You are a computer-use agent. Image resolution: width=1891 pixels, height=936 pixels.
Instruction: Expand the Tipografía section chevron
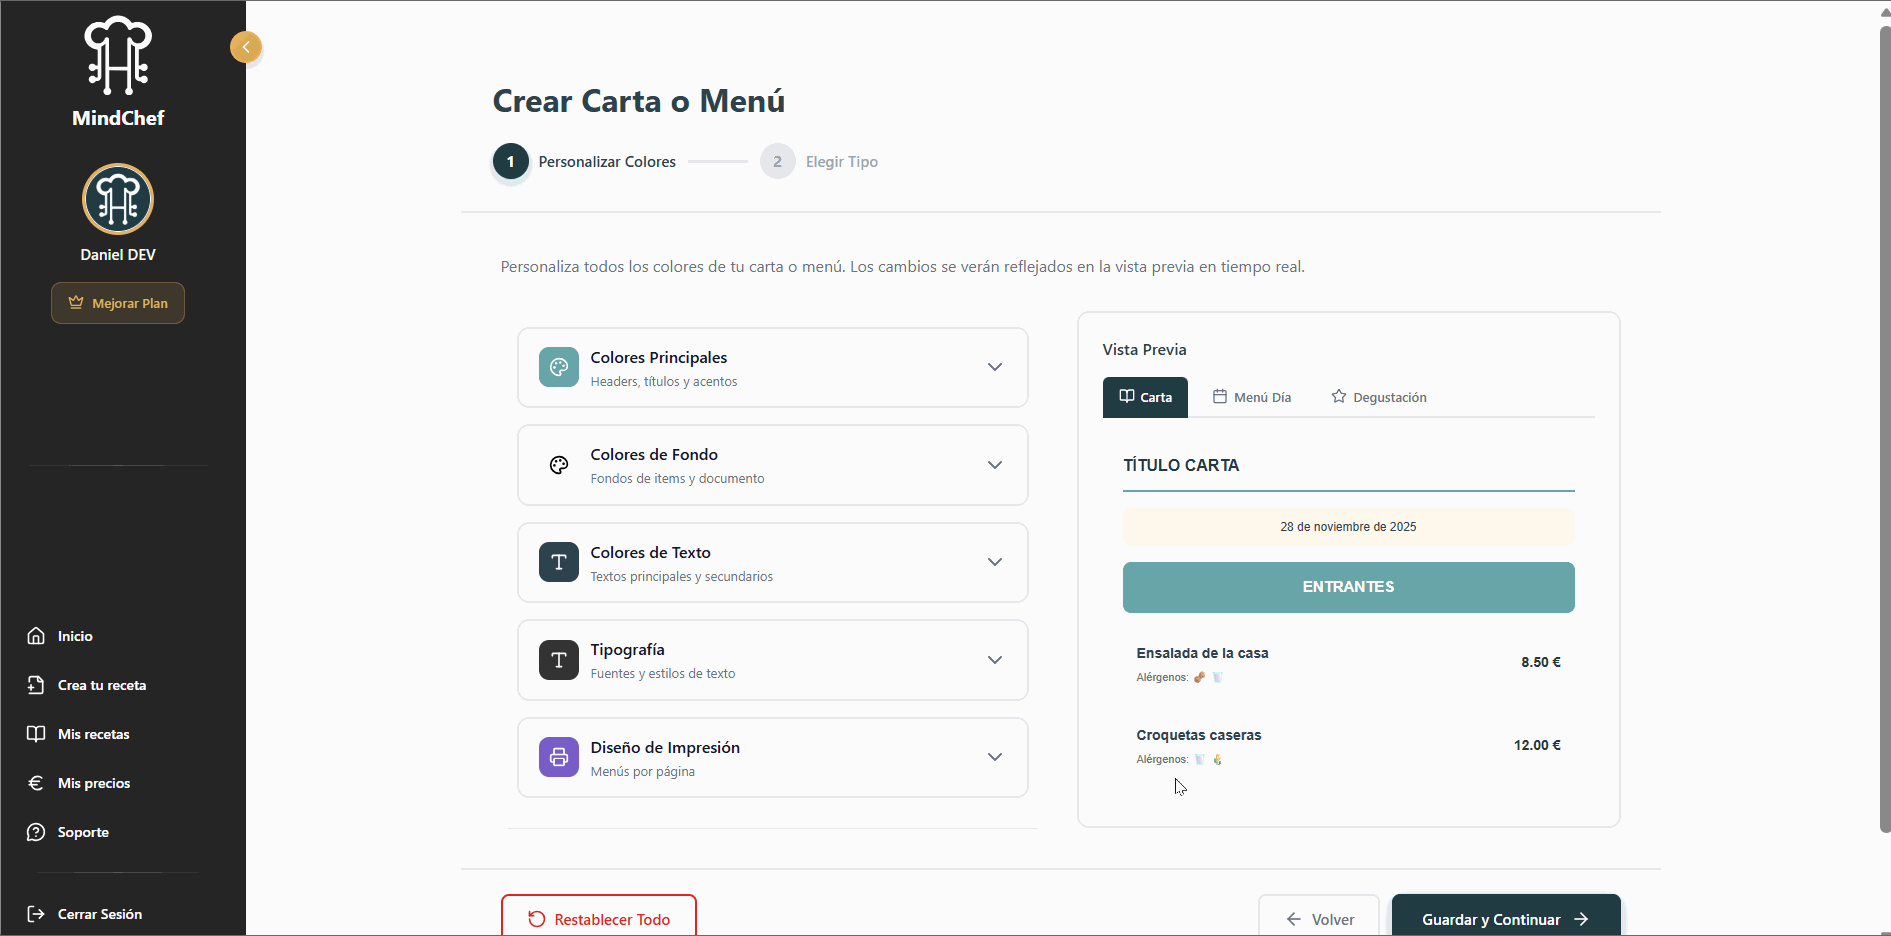pos(995,660)
